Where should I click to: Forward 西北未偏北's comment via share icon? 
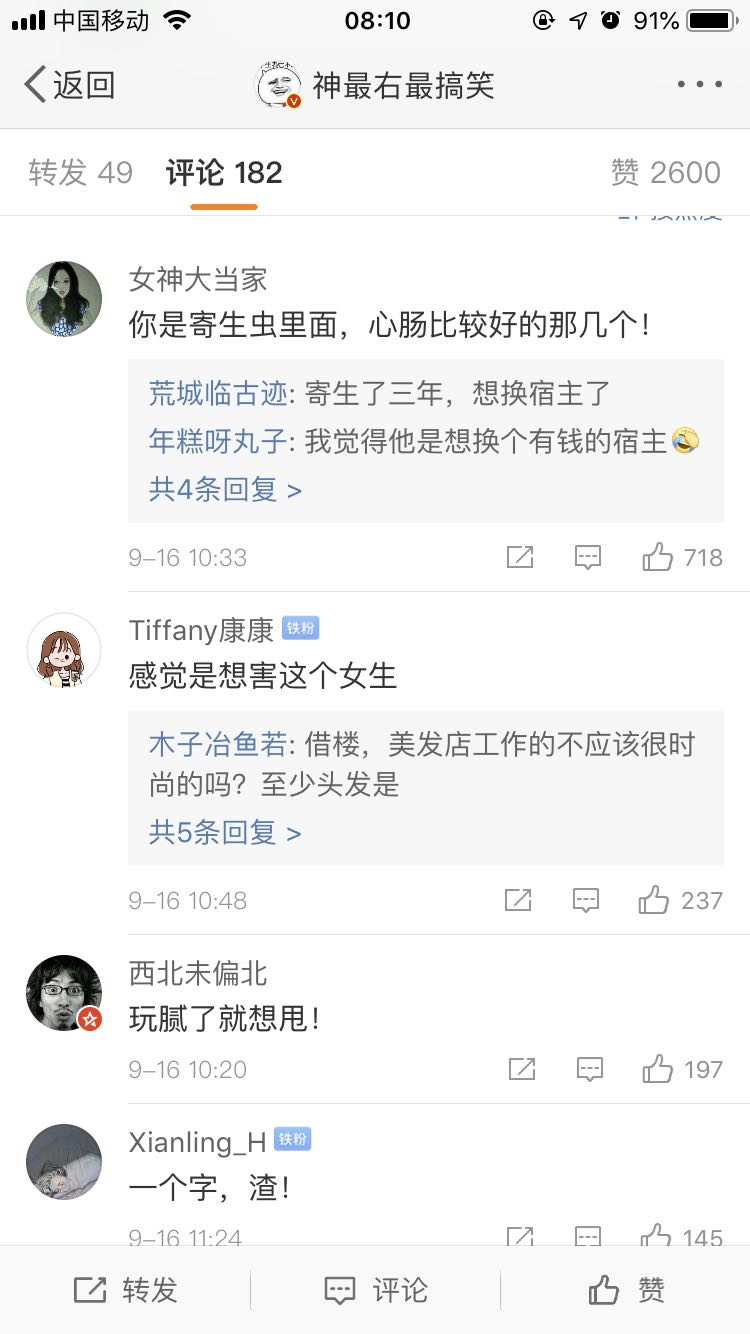[x=522, y=1069]
